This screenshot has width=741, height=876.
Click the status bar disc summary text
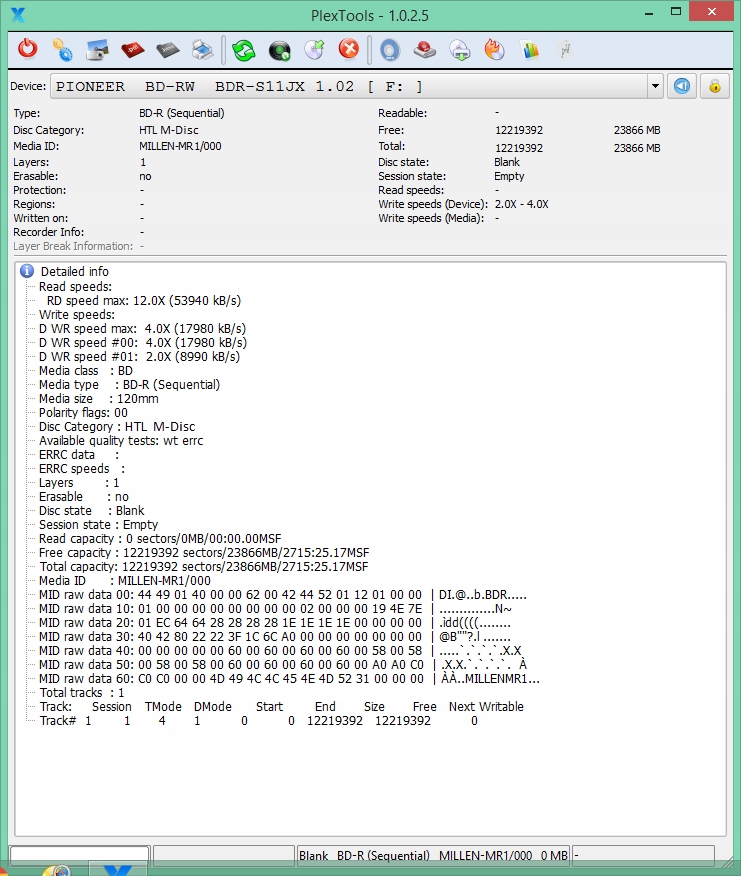point(432,856)
